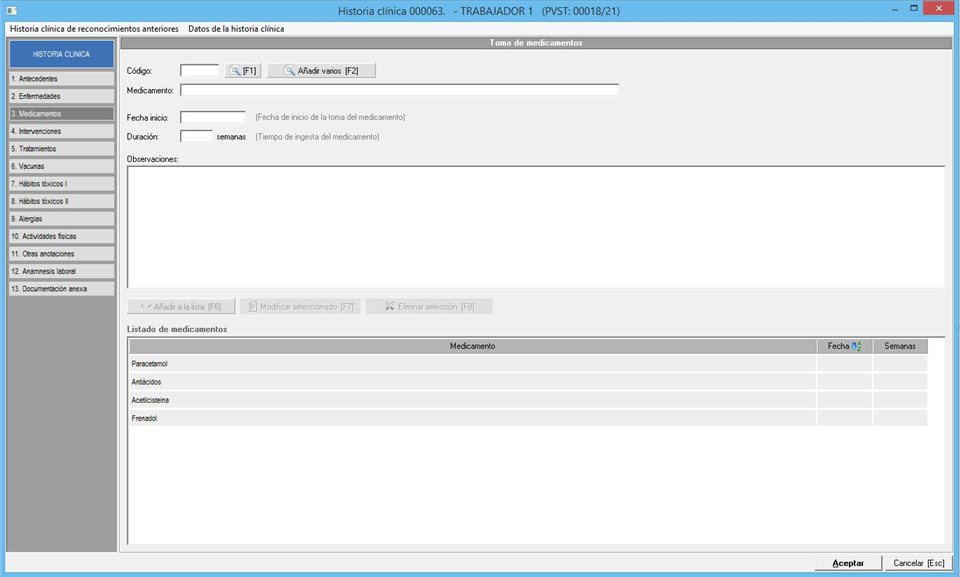Click Añadir a la lista [F6]

pos(181,306)
